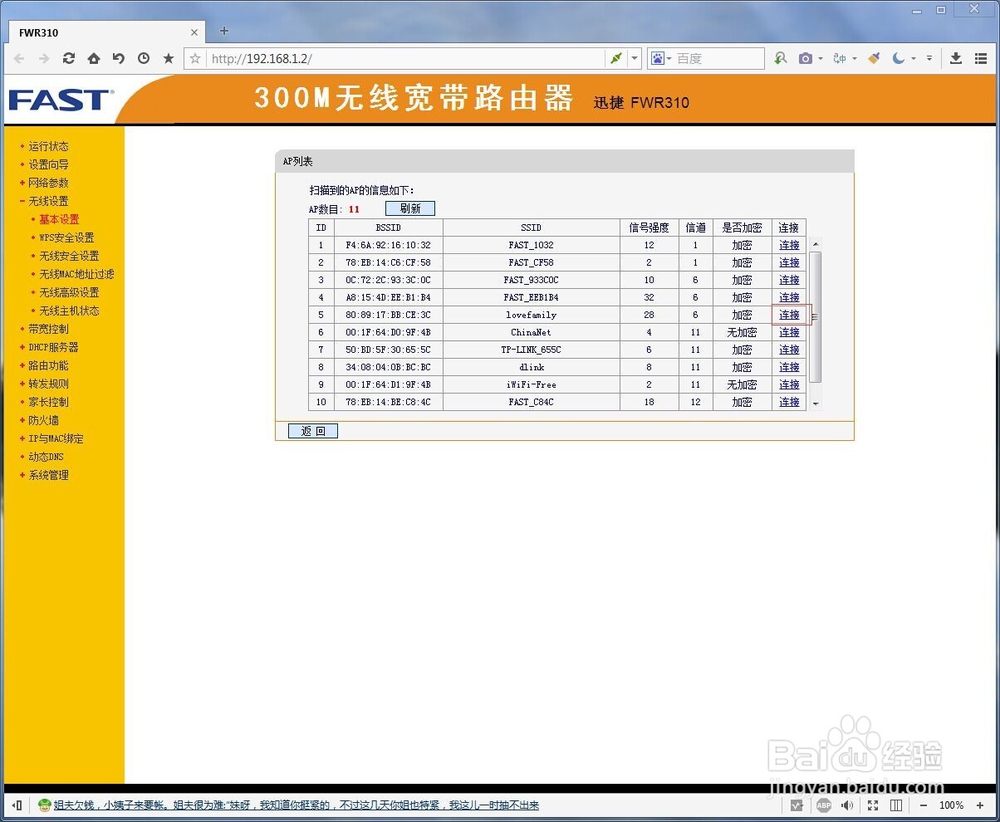Expand 网络参数 sidebar section

pos(48,183)
